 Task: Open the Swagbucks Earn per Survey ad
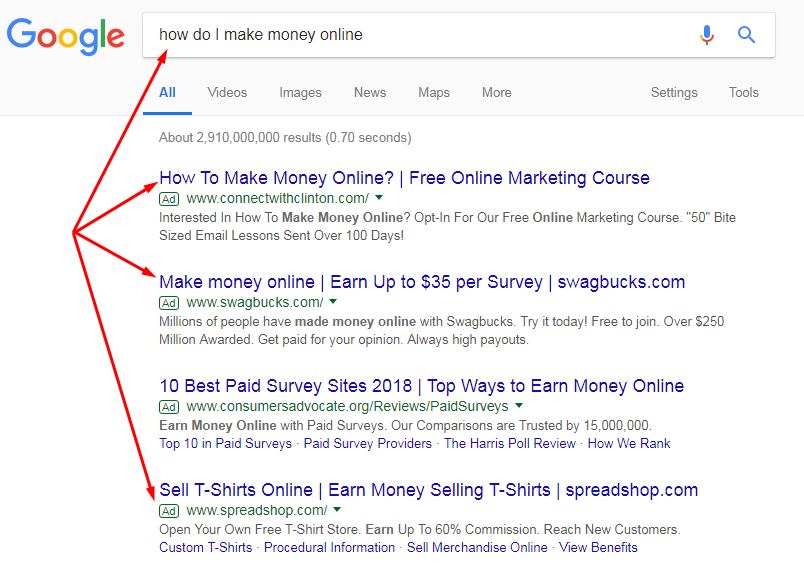pyautogui.click(x=421, y=282)
